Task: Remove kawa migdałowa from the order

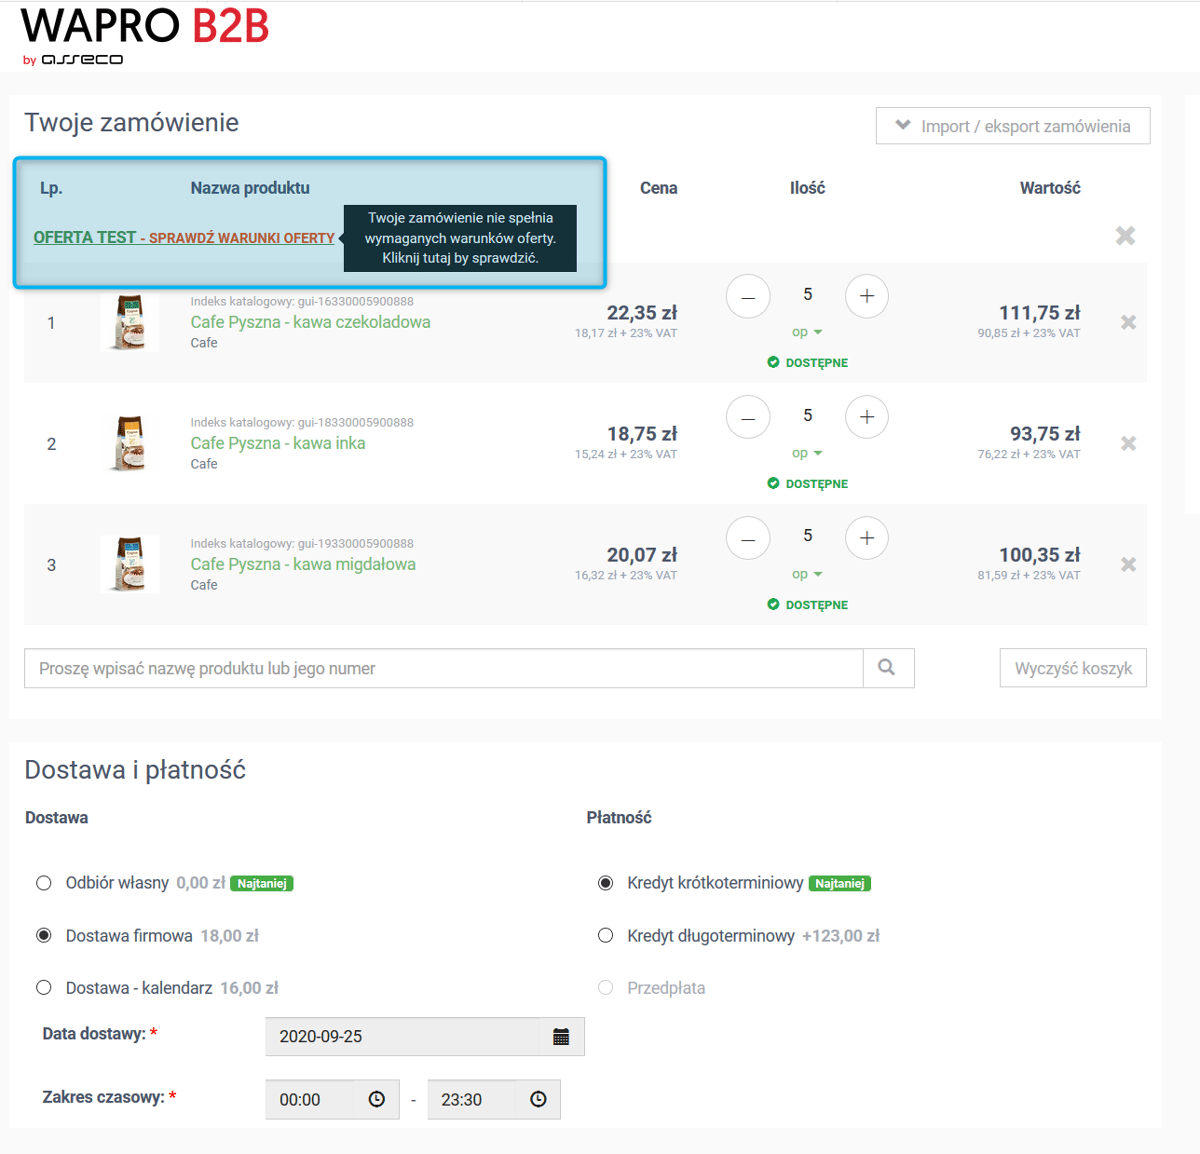Action: (x=1128, y=564)
